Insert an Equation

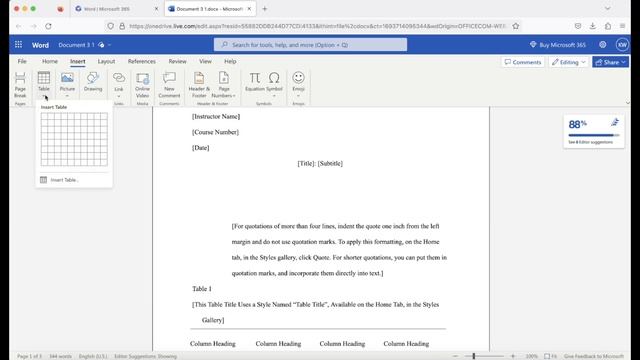(255, 82)
